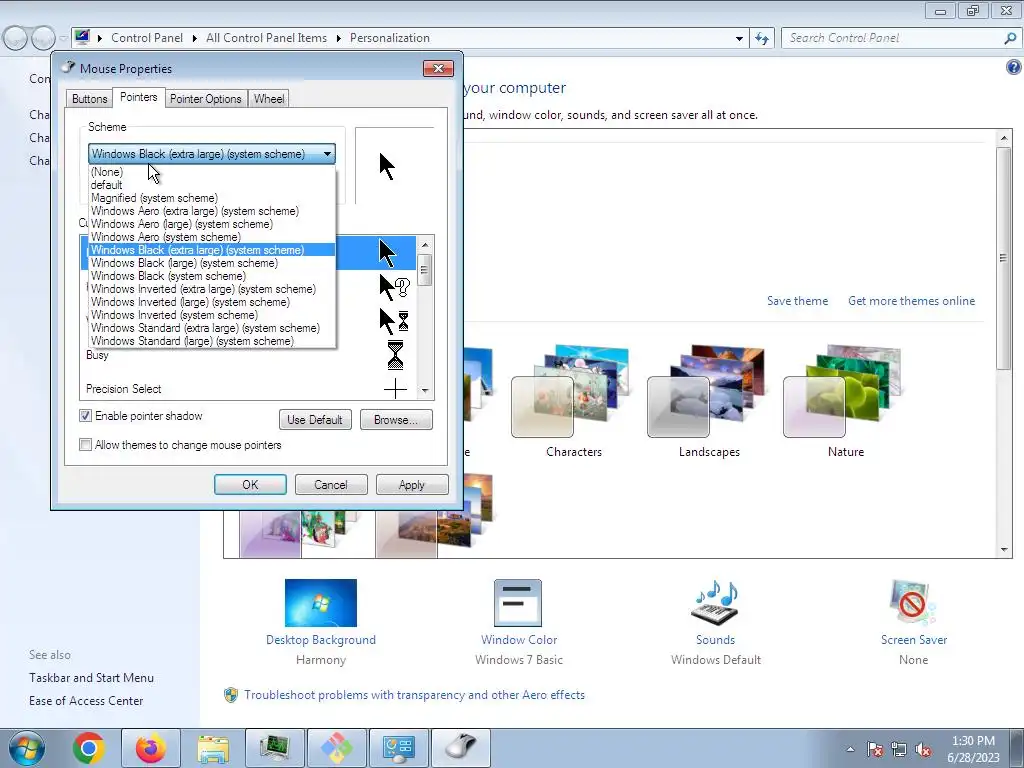Open the Mouse Properties taskbar item
1024x768 pixels.
tap(461, 748)
